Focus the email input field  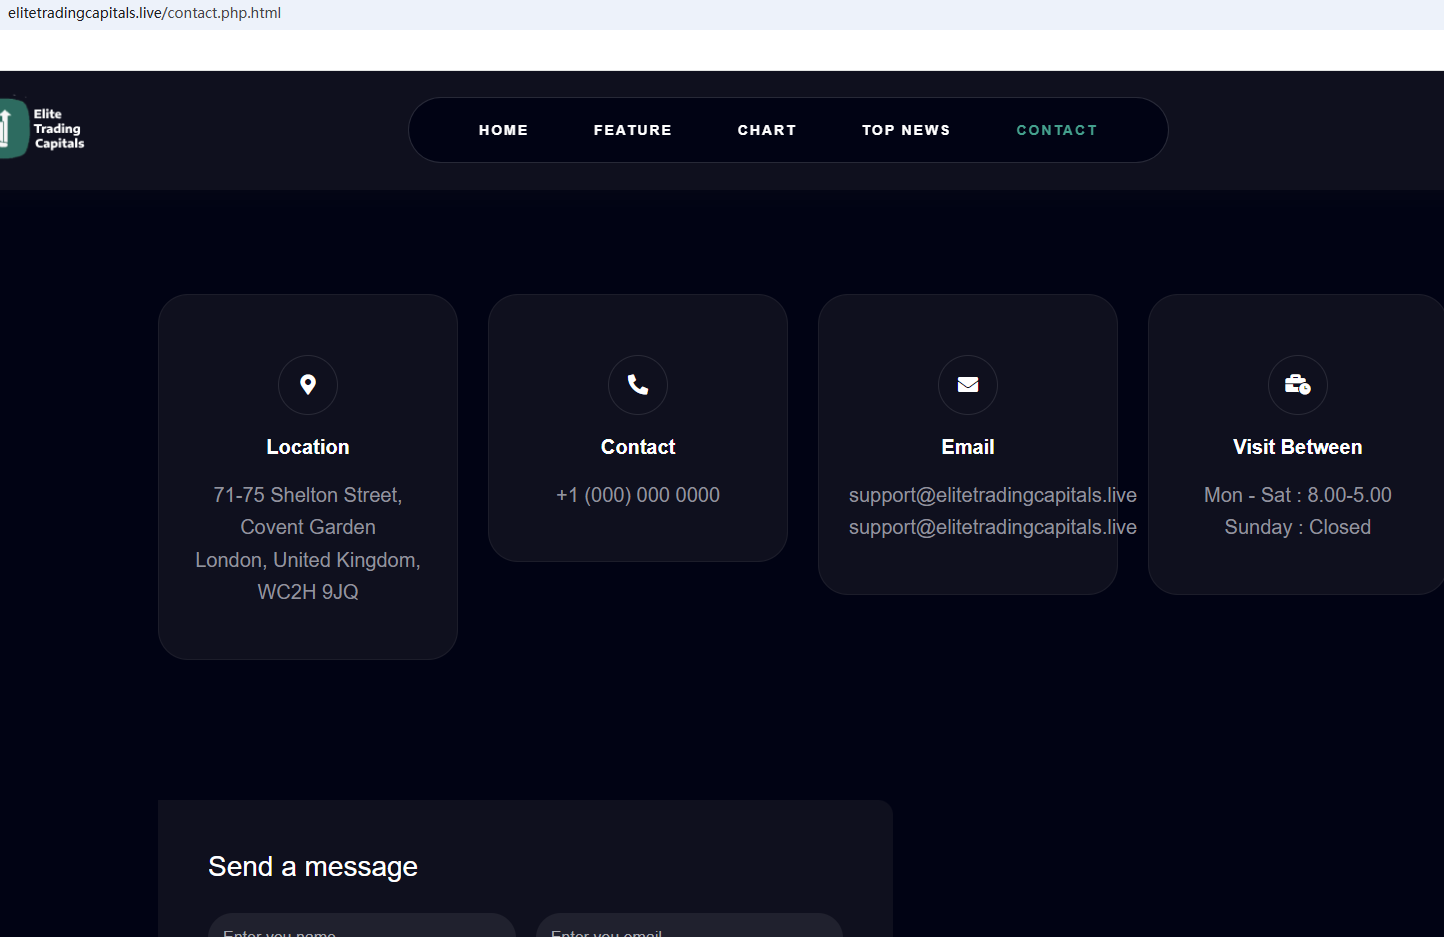(689, 928)
